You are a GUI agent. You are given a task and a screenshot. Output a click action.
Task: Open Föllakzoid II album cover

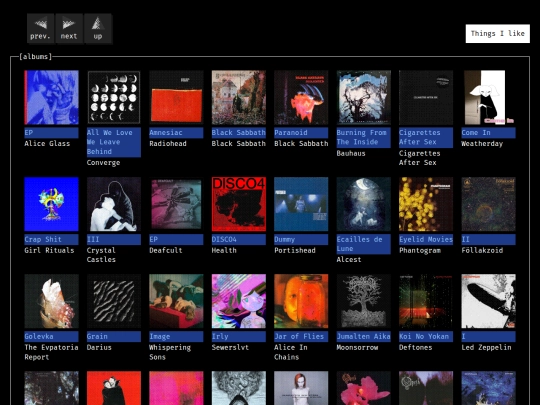coord(488,204)
